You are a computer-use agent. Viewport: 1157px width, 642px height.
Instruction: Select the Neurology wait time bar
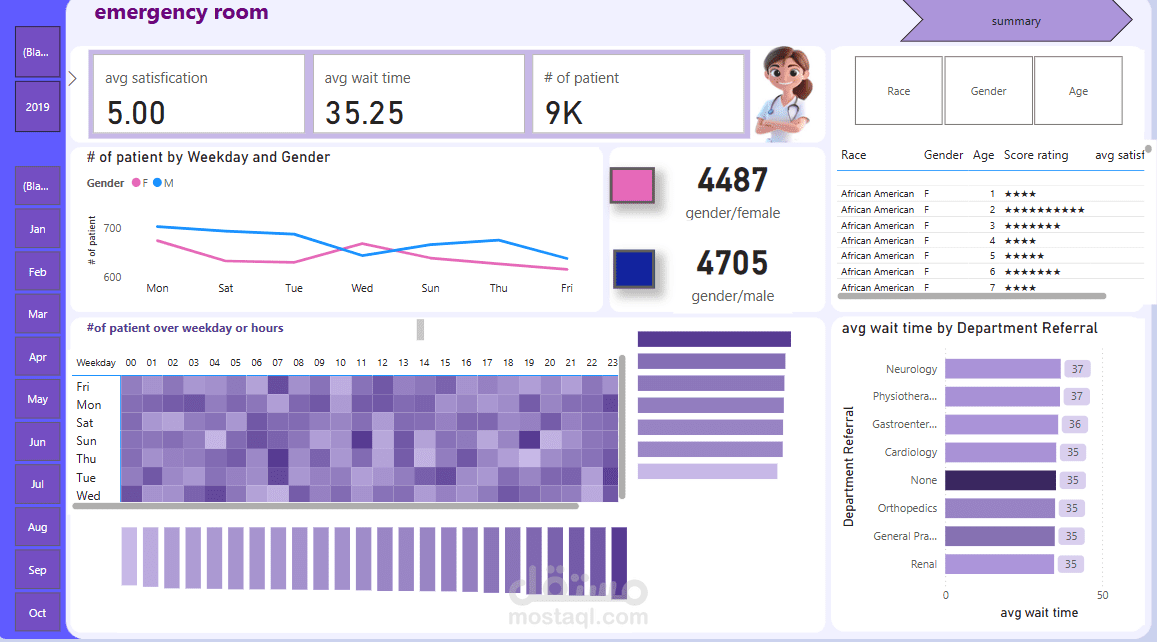tap(1003, 369)
